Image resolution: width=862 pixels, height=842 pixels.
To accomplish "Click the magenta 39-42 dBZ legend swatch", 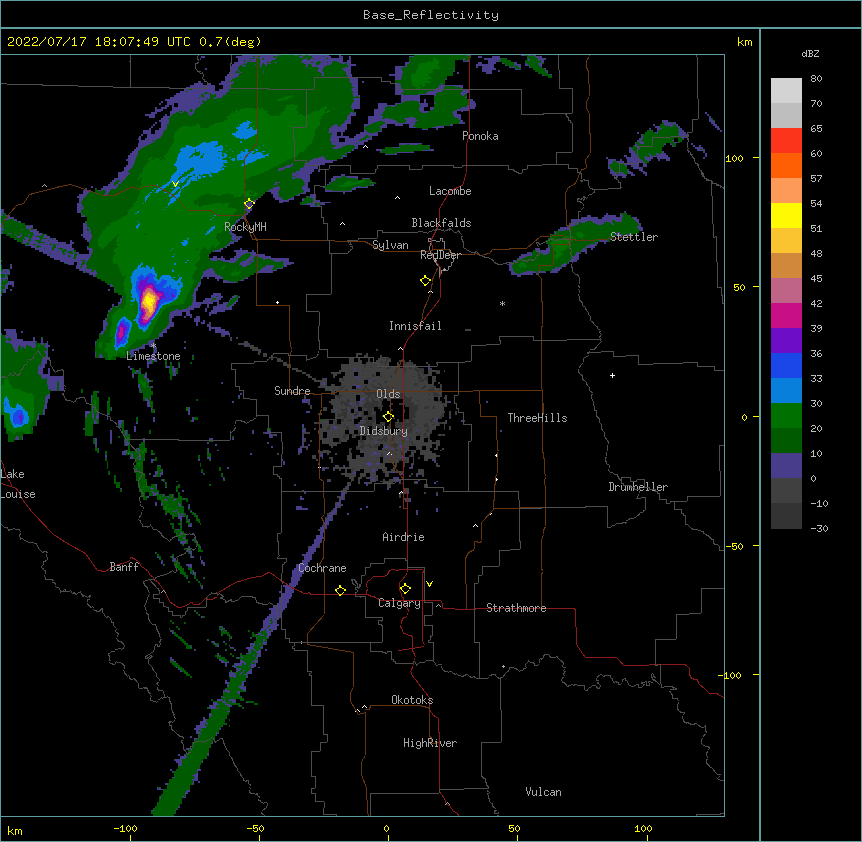I will tap(786, 315).
